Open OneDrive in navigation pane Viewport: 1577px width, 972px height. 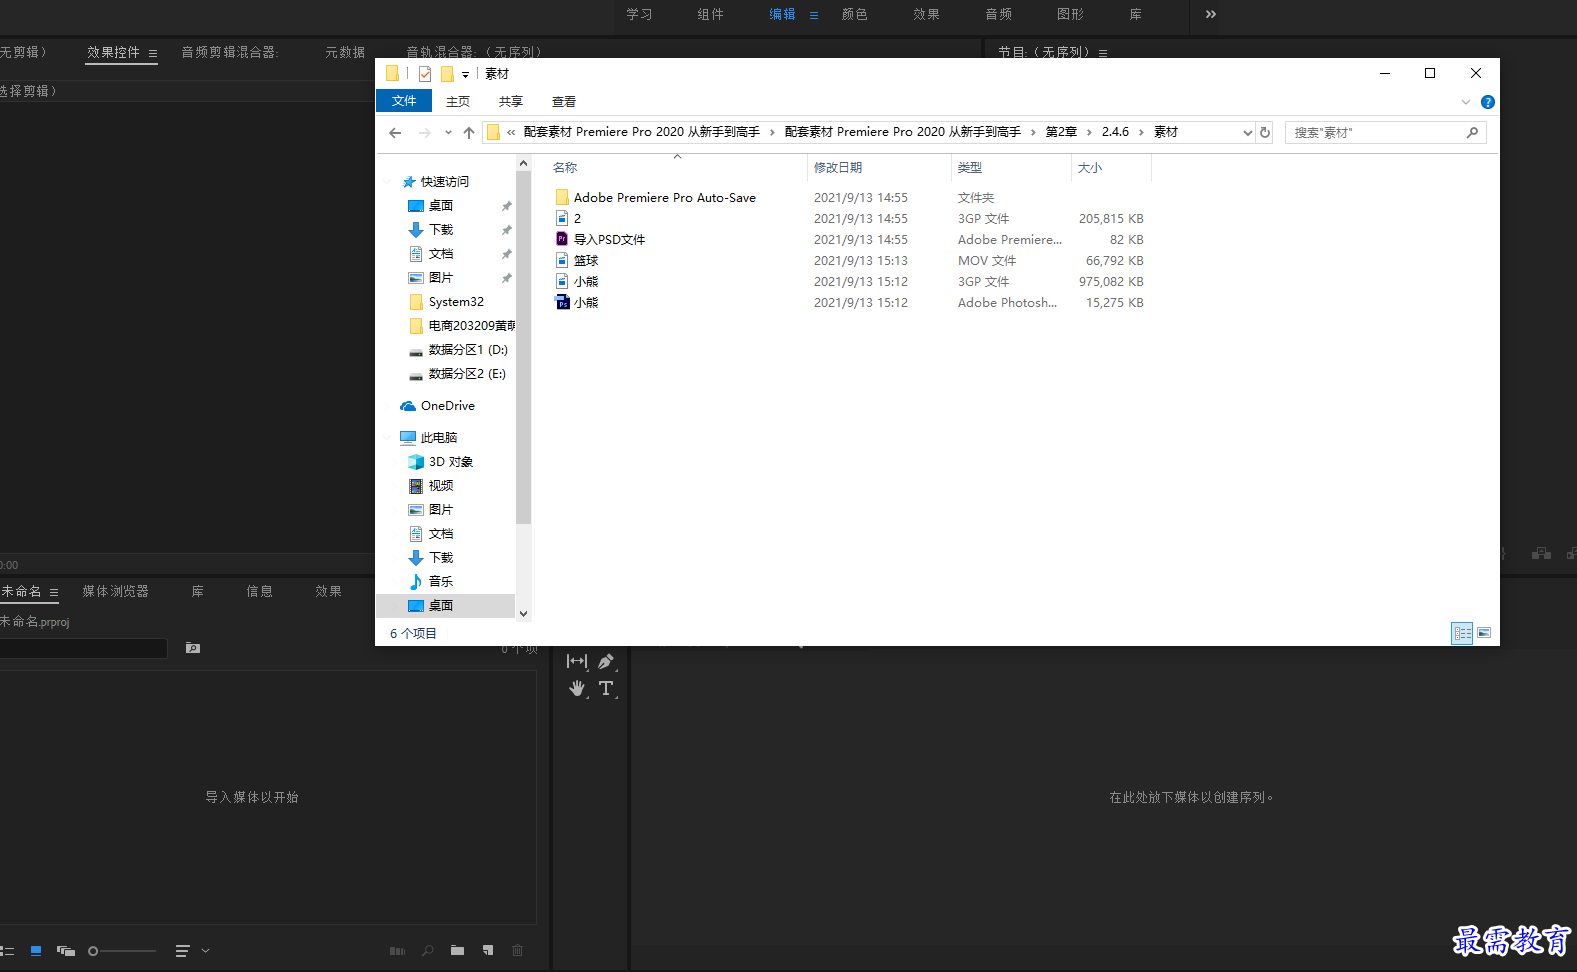(x=447, y=406)
